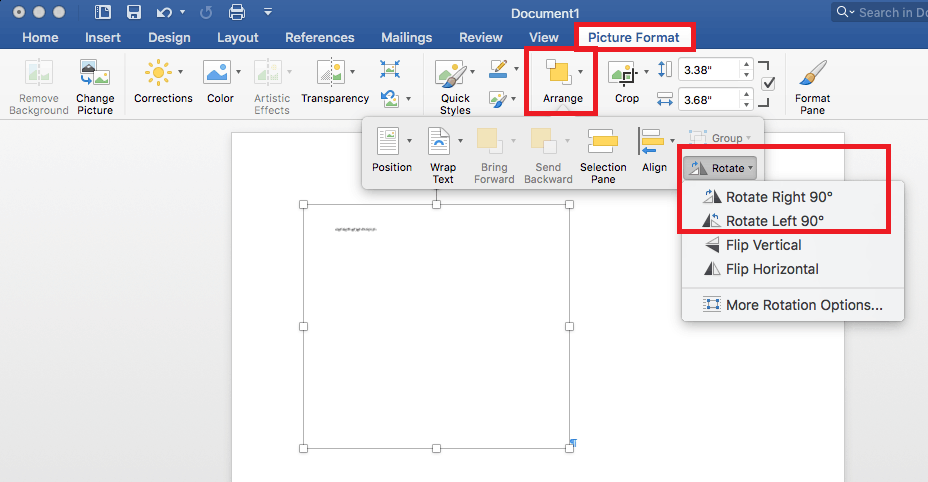Expand the Color dropdown arrow
Viewport: 928px width, 482px height.
239,72
